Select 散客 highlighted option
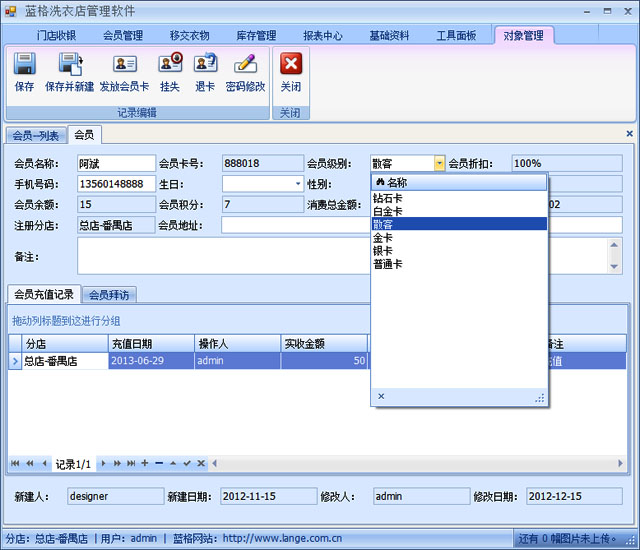Screen dimensions: 640x550 coord(459,224)
